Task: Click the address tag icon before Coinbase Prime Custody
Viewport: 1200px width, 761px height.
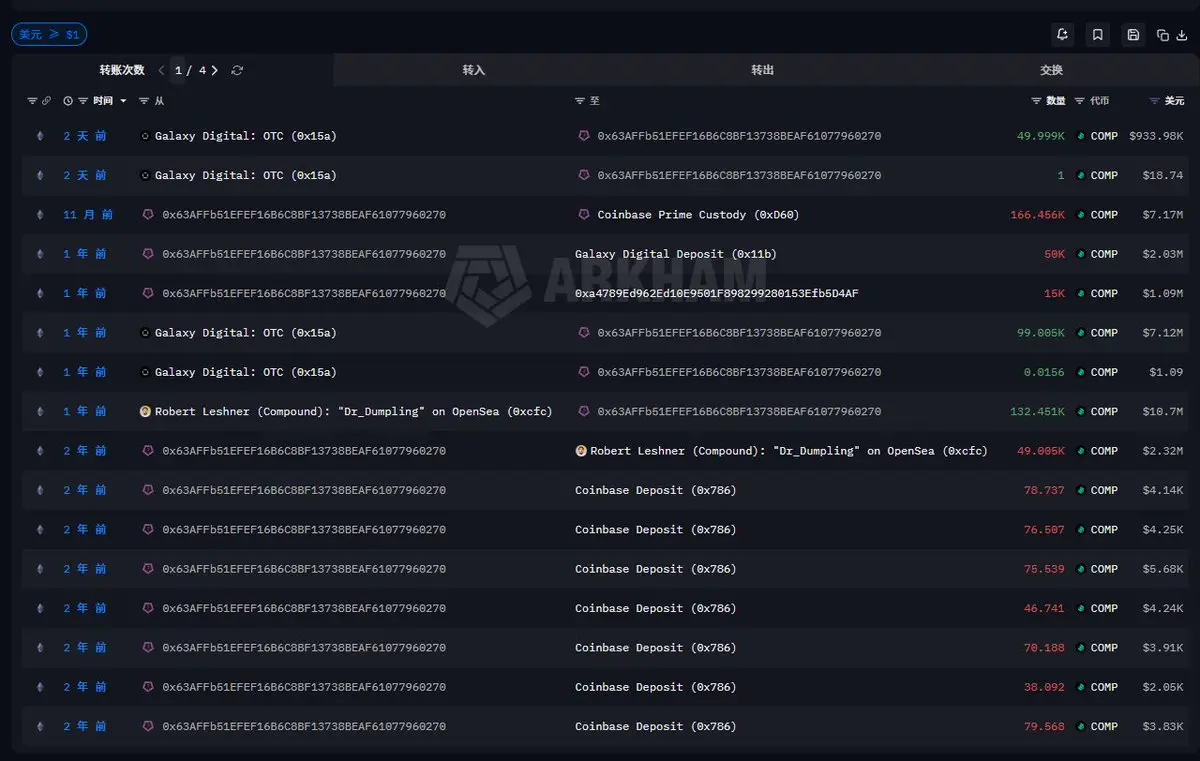Action: point(584,215)
